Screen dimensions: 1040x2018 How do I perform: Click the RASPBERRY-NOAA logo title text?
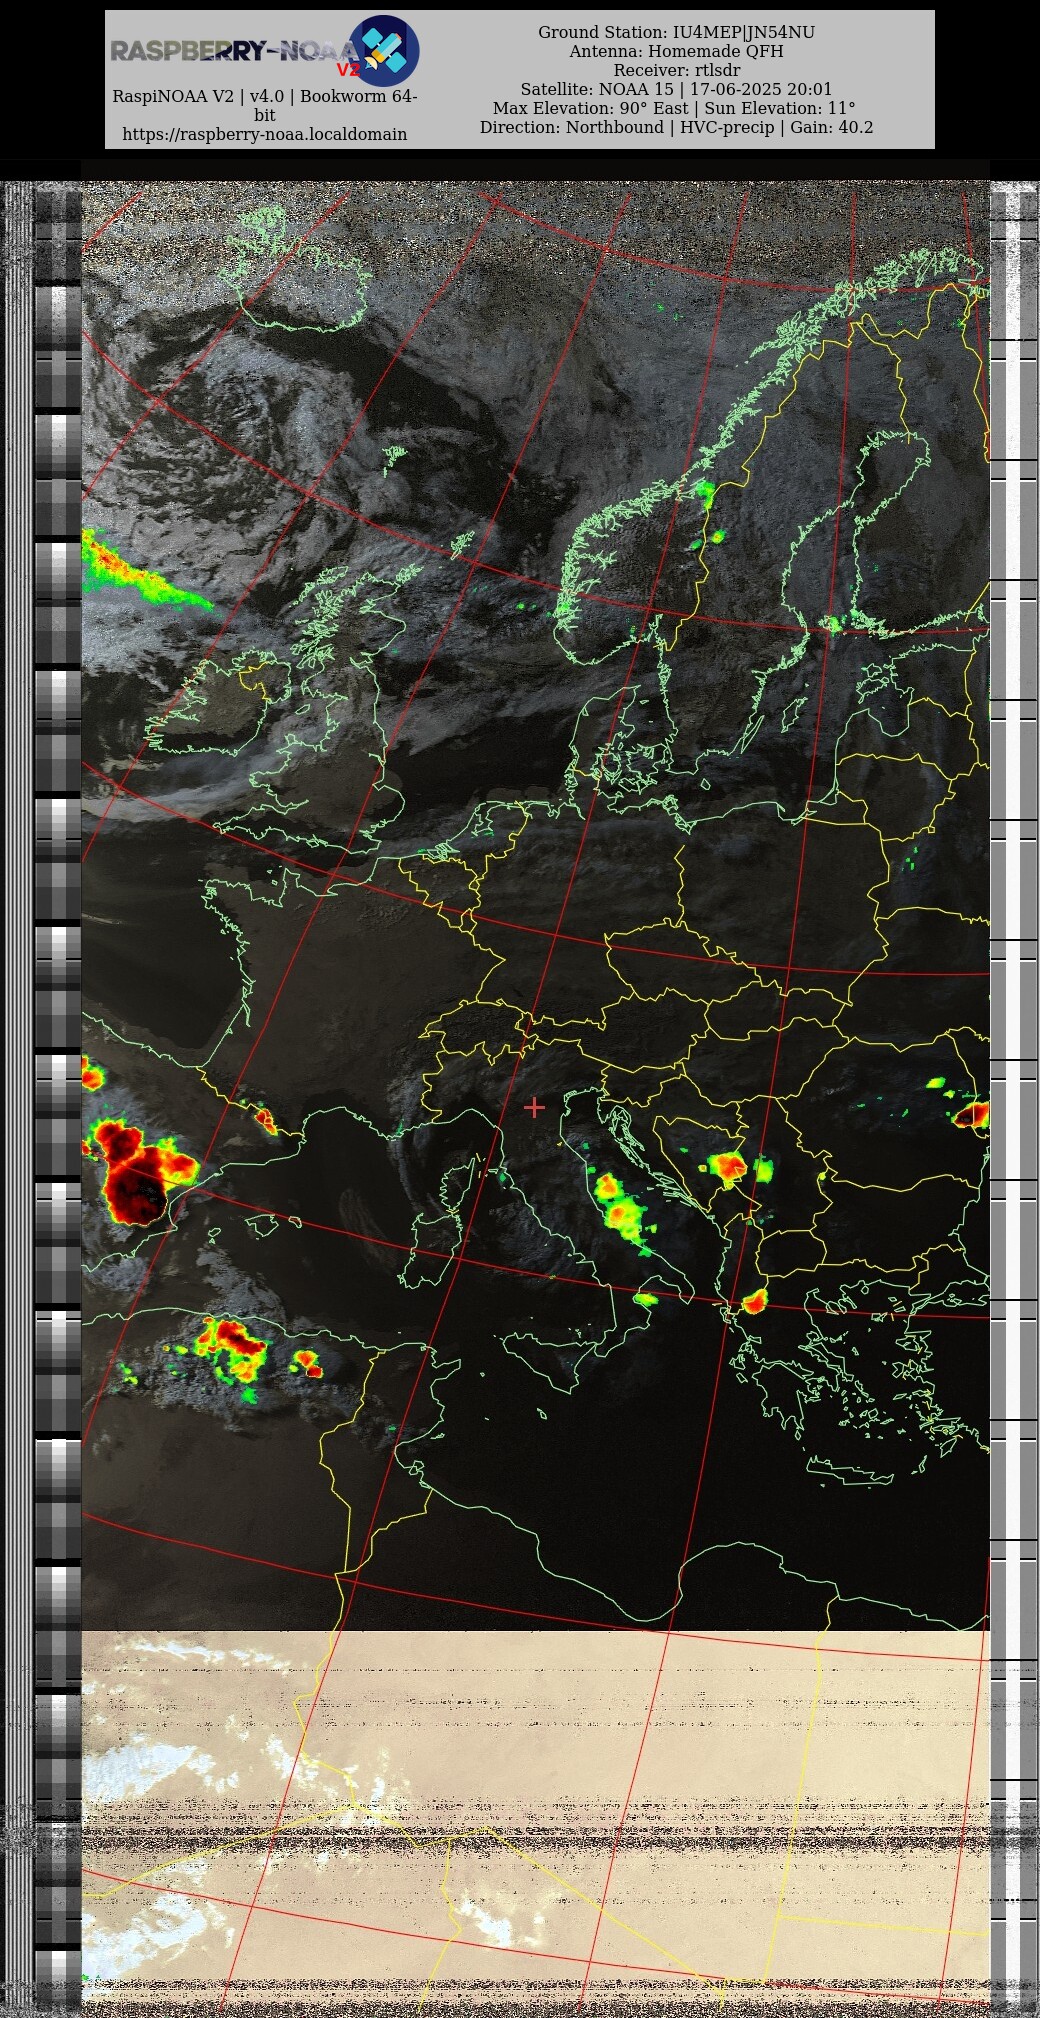click(x=233, y=51)
